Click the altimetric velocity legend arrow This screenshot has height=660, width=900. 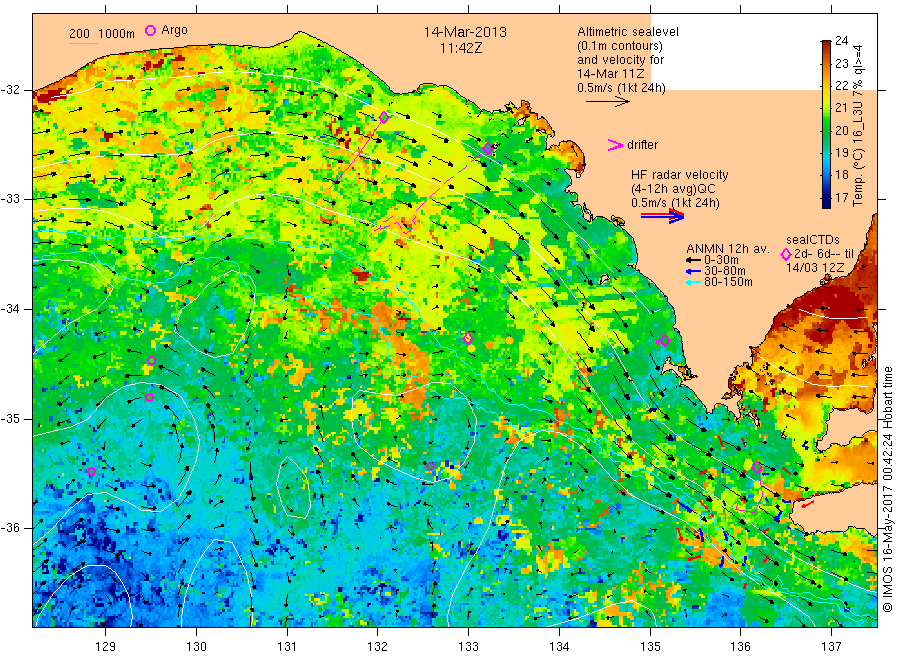(x=608, y=102)
